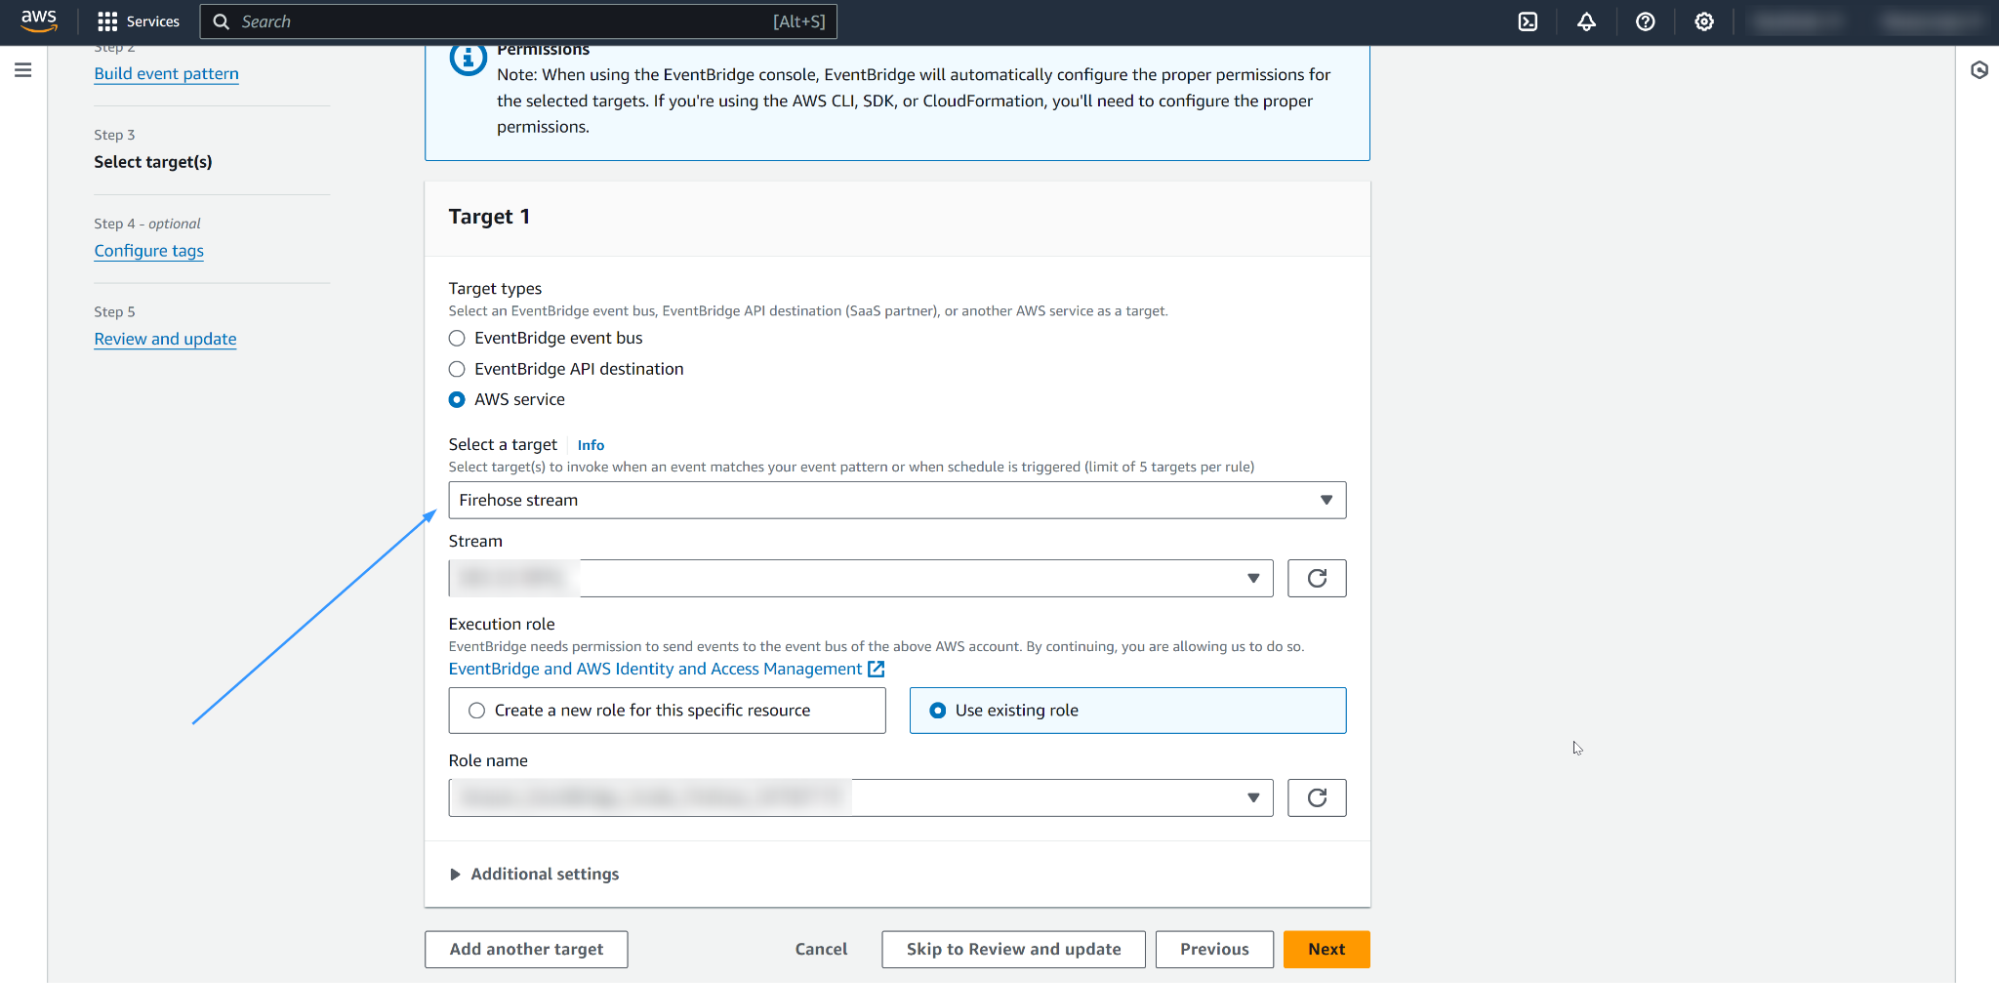The image size is (1999, 983).
Task: Select the EventBridge event bus target type
Action: (457, 338)
